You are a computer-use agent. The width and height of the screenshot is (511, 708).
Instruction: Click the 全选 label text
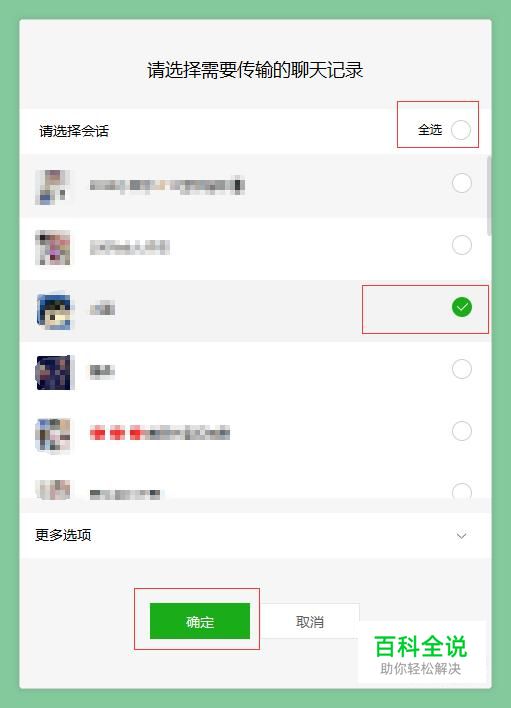pos(430,130)
